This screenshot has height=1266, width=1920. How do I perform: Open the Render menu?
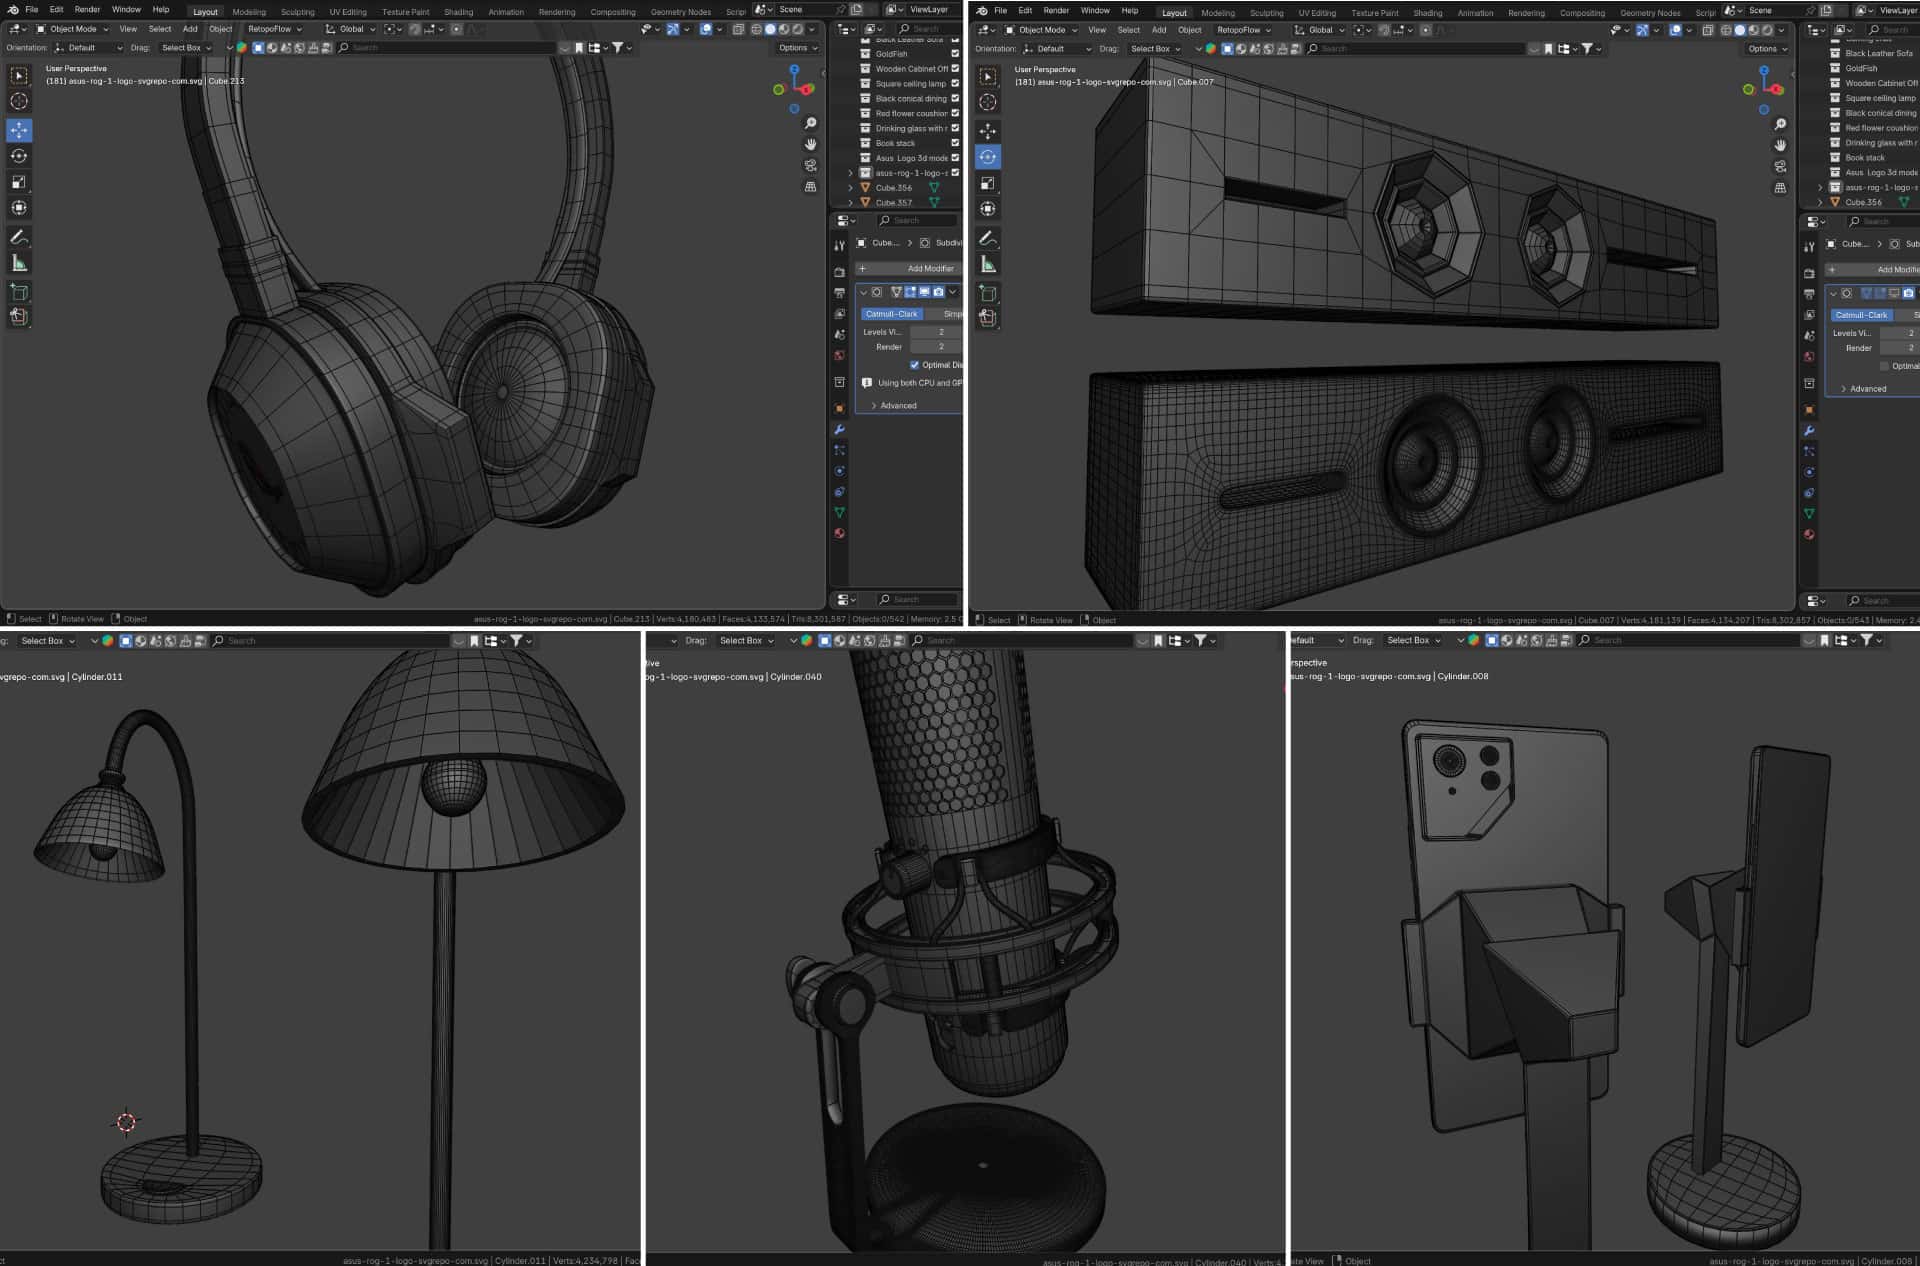coord(87,9)
